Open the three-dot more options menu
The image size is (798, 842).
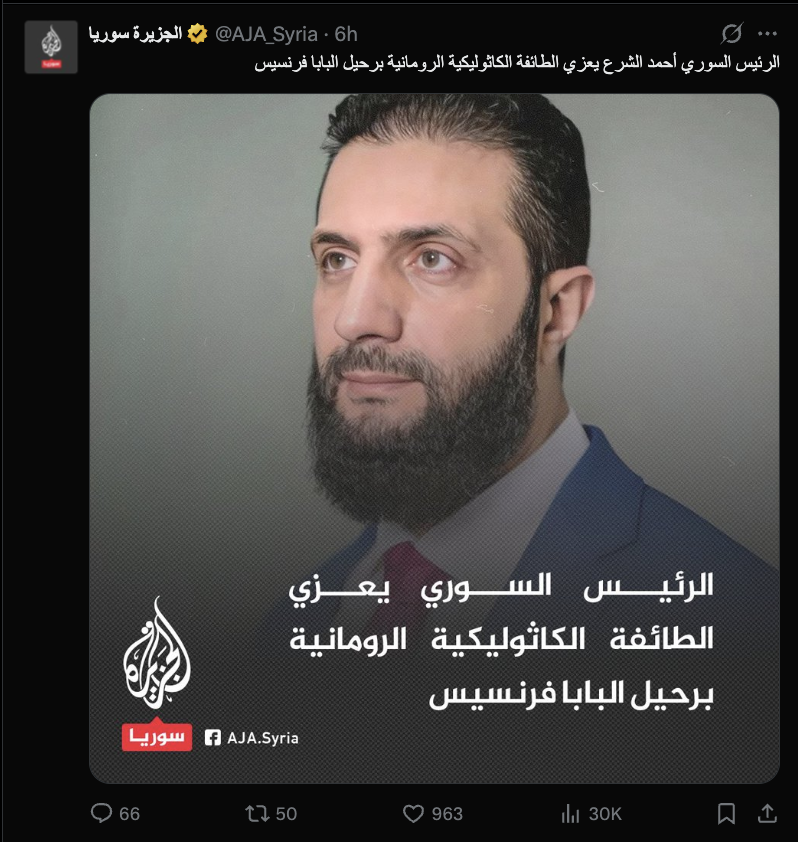tap(767, 34)
